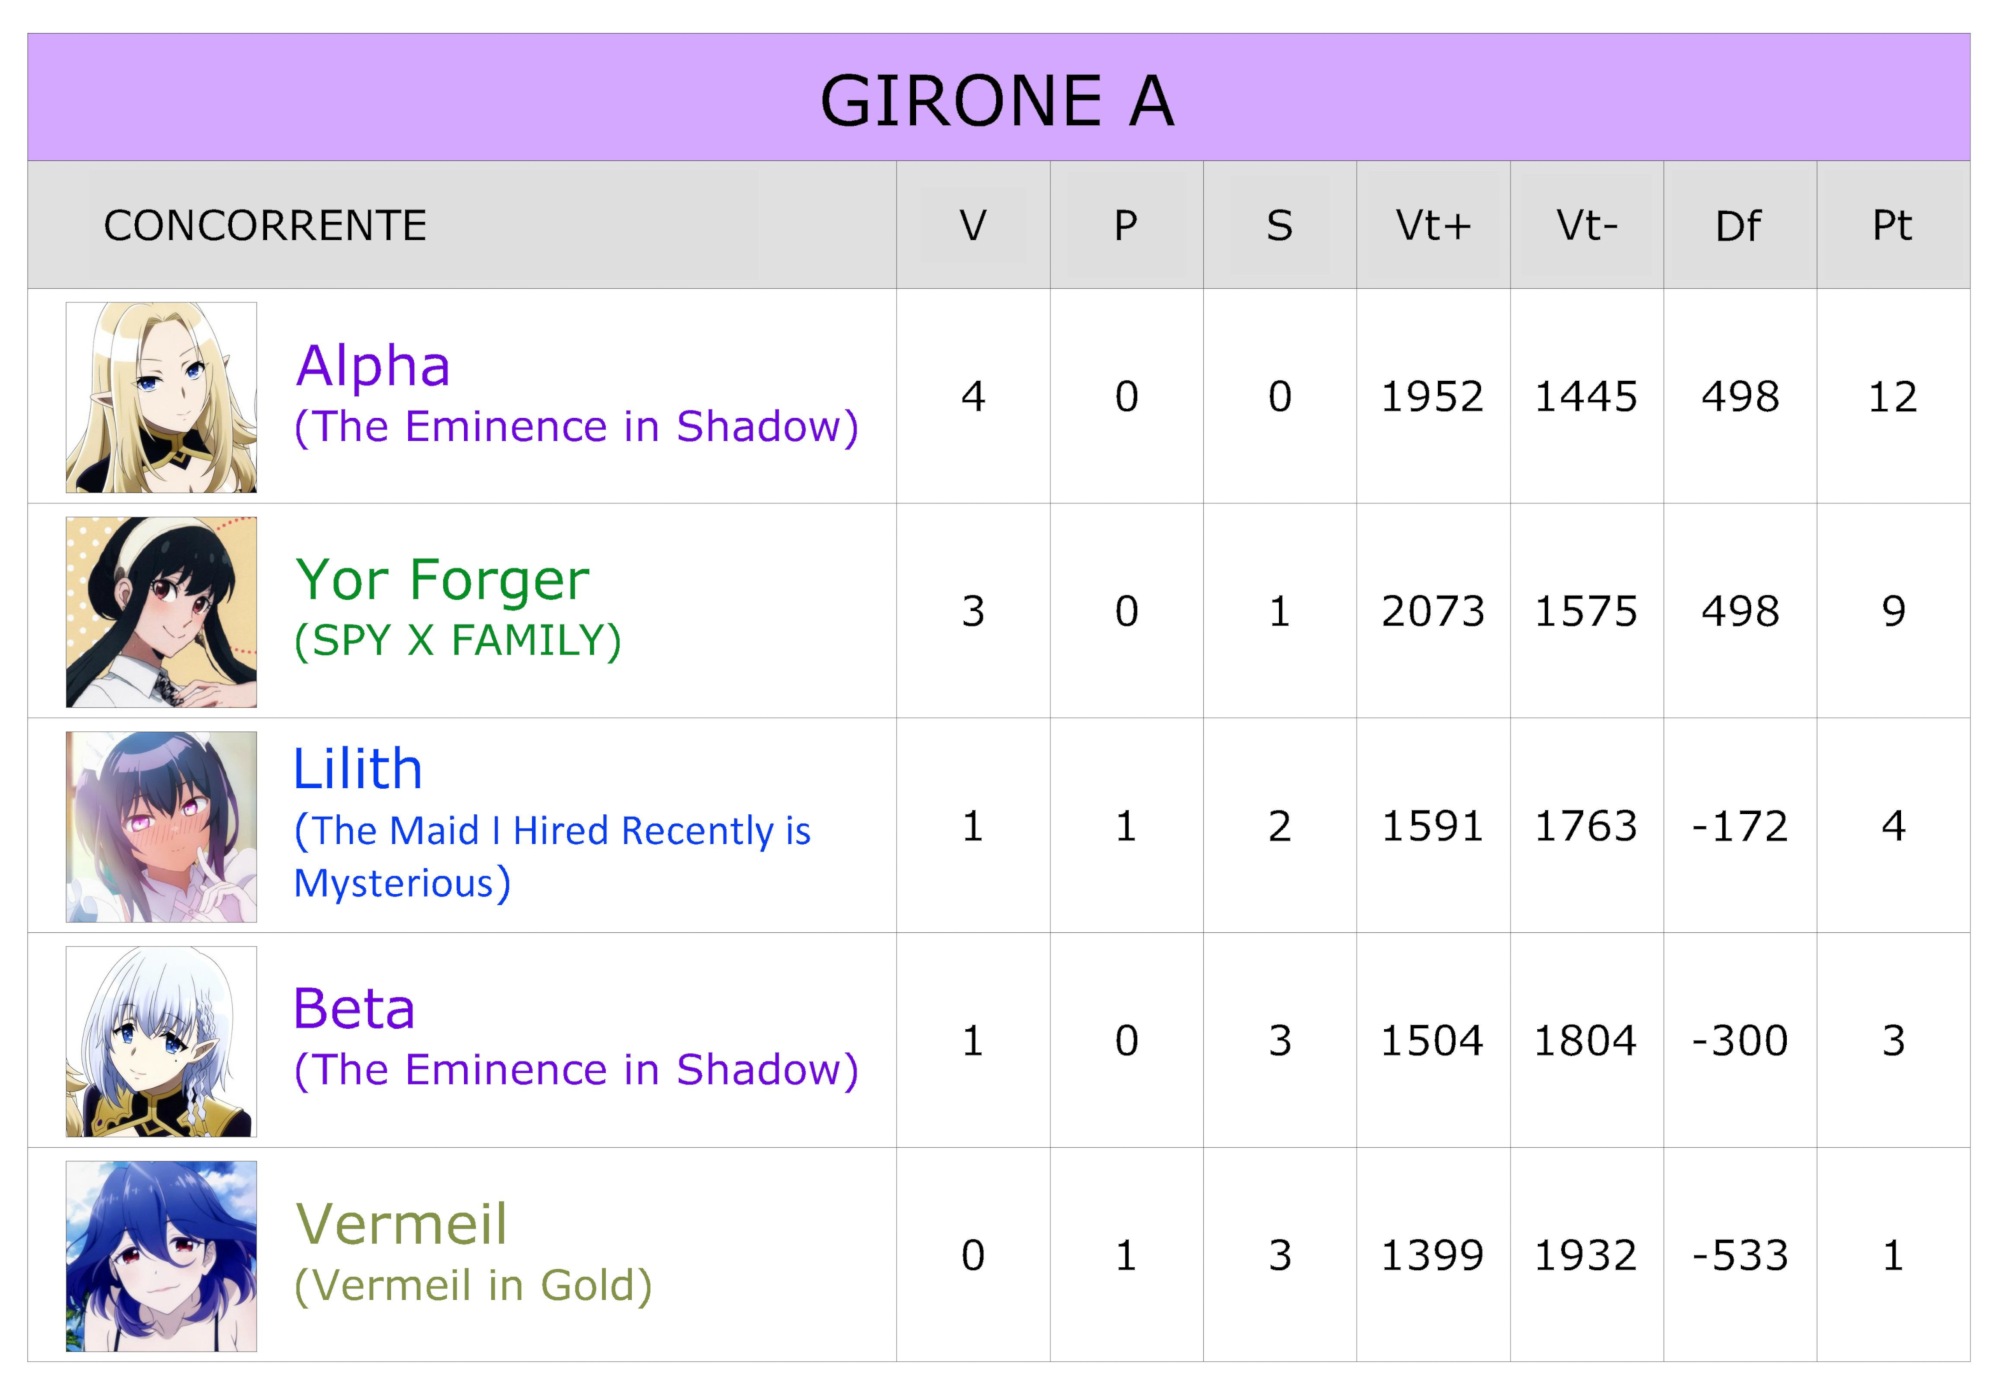Select Yor Forger's Vt- value 1575

(1586, 611)
